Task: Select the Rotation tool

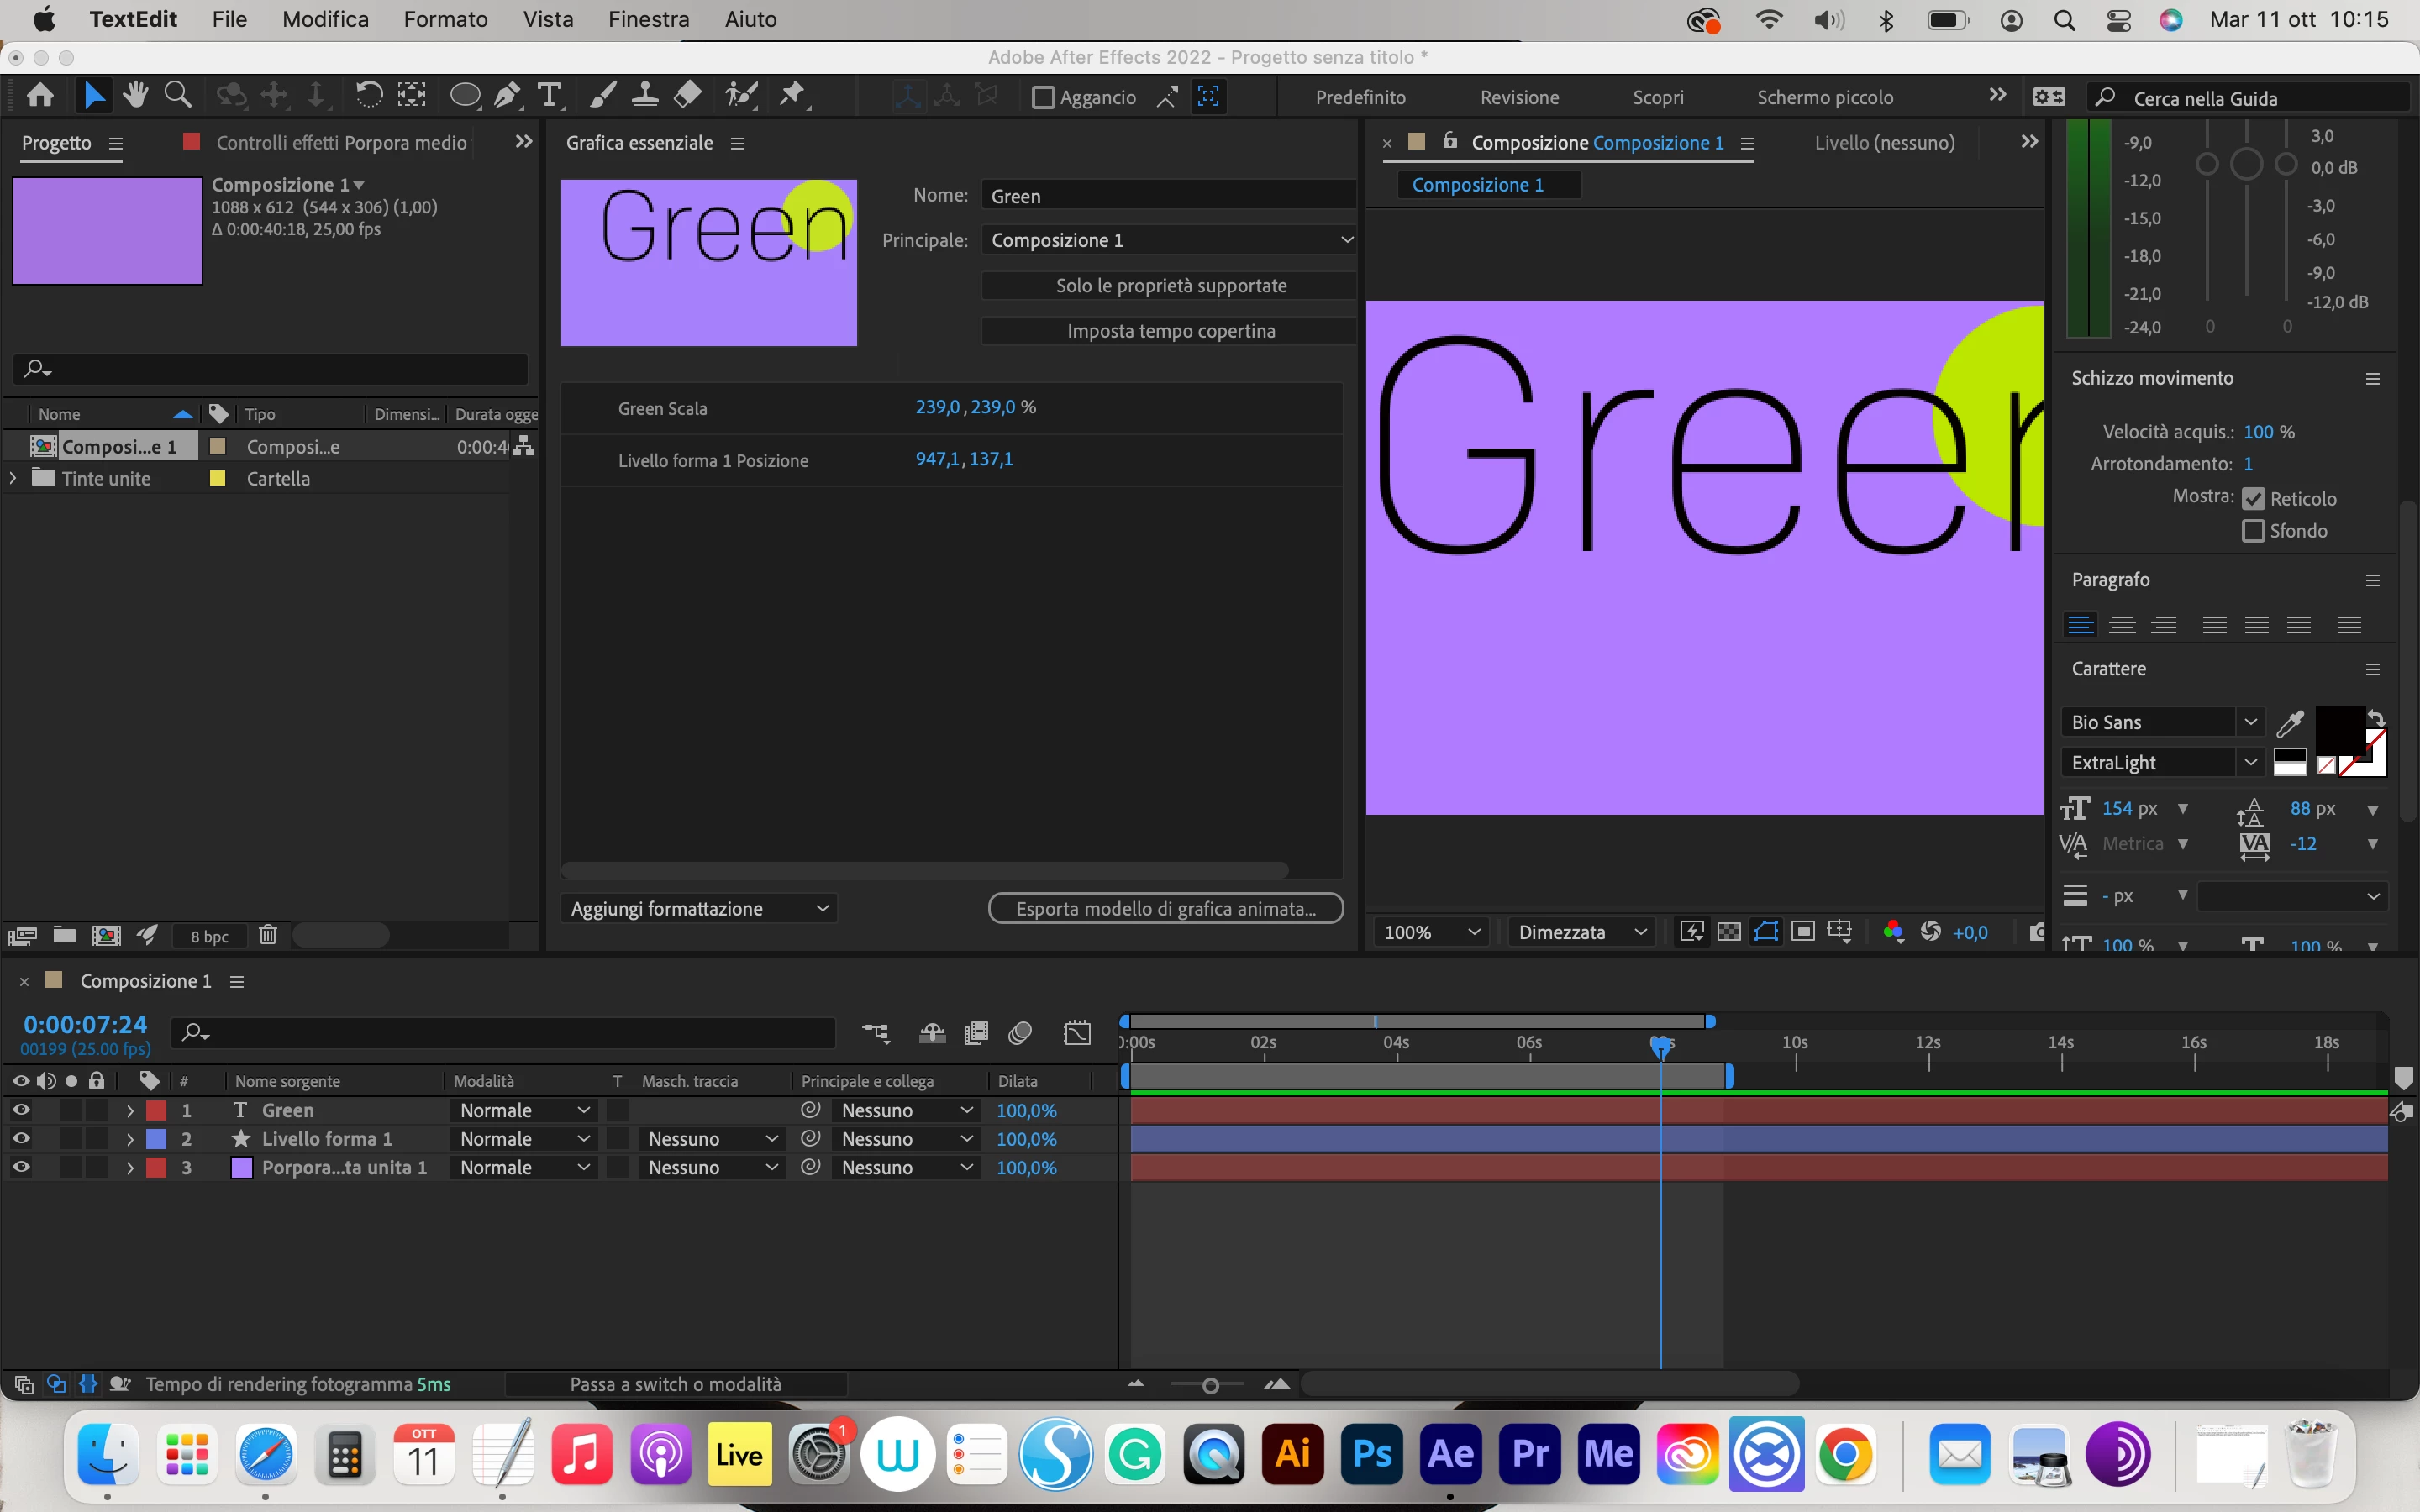Action: point(369,96)
